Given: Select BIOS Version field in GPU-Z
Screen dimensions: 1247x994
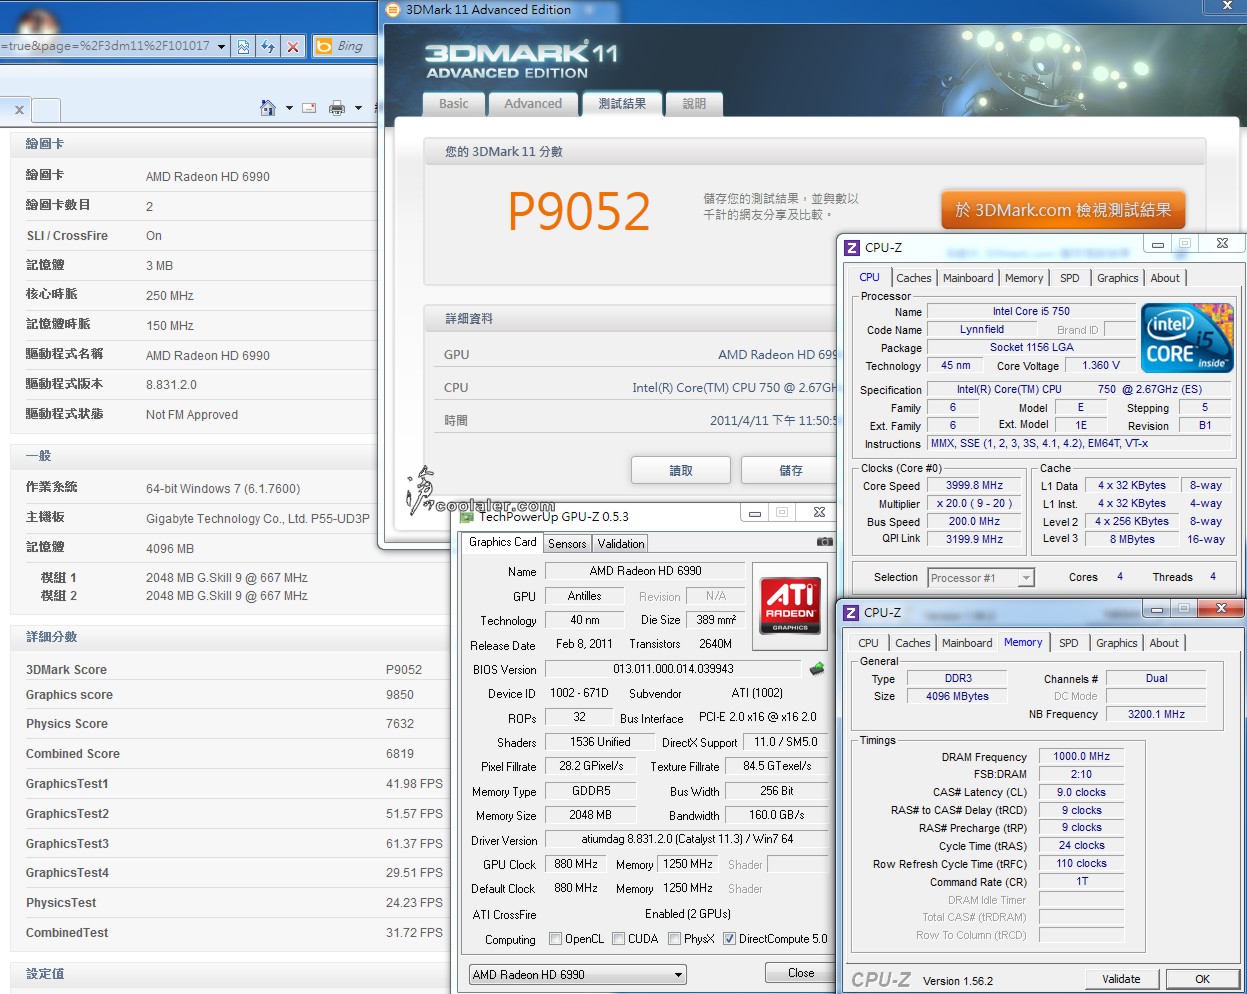Looking at the screenshot, I should pyautogui.click(x=673, y=669).
